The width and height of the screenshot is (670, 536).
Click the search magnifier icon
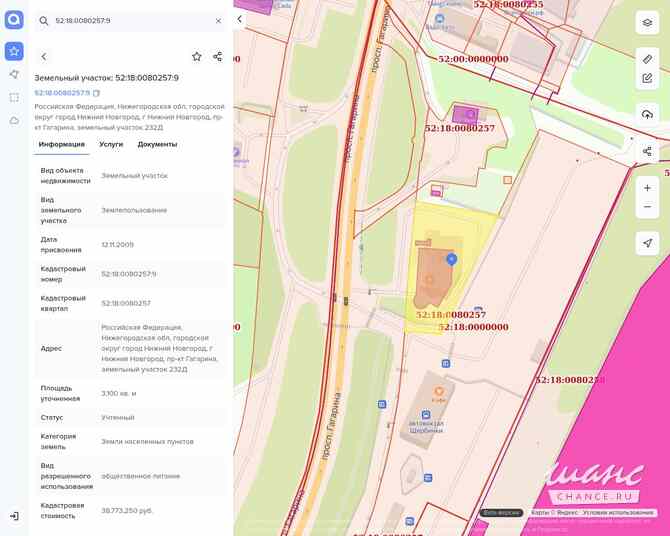[44, 21]
